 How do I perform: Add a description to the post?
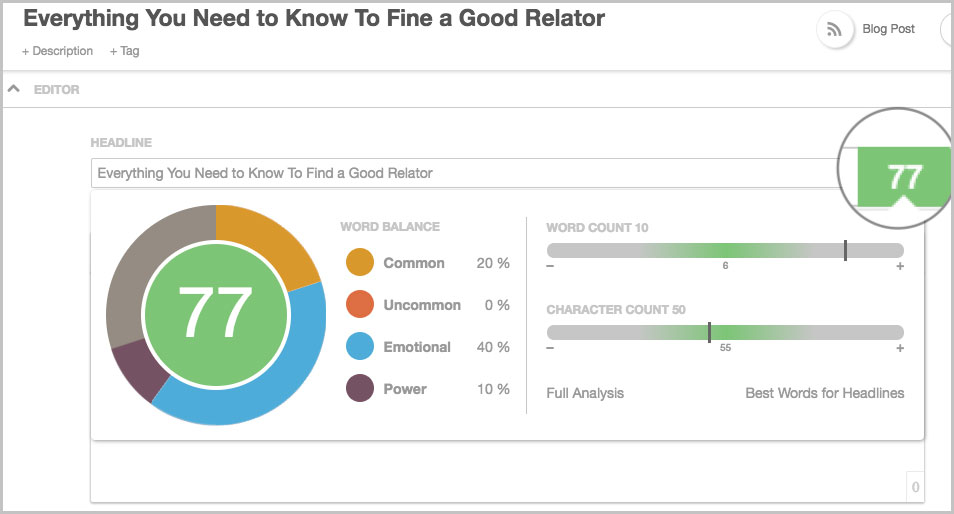57,51
